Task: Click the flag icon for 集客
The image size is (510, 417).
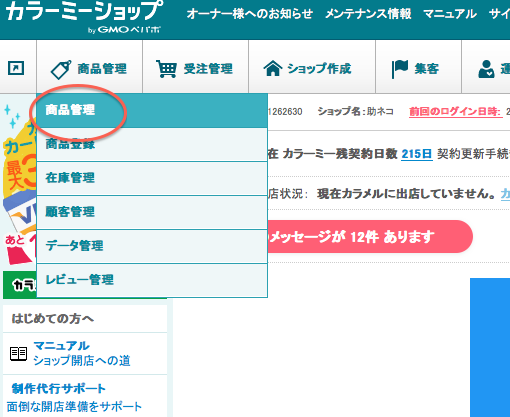Action: [400, 69]
